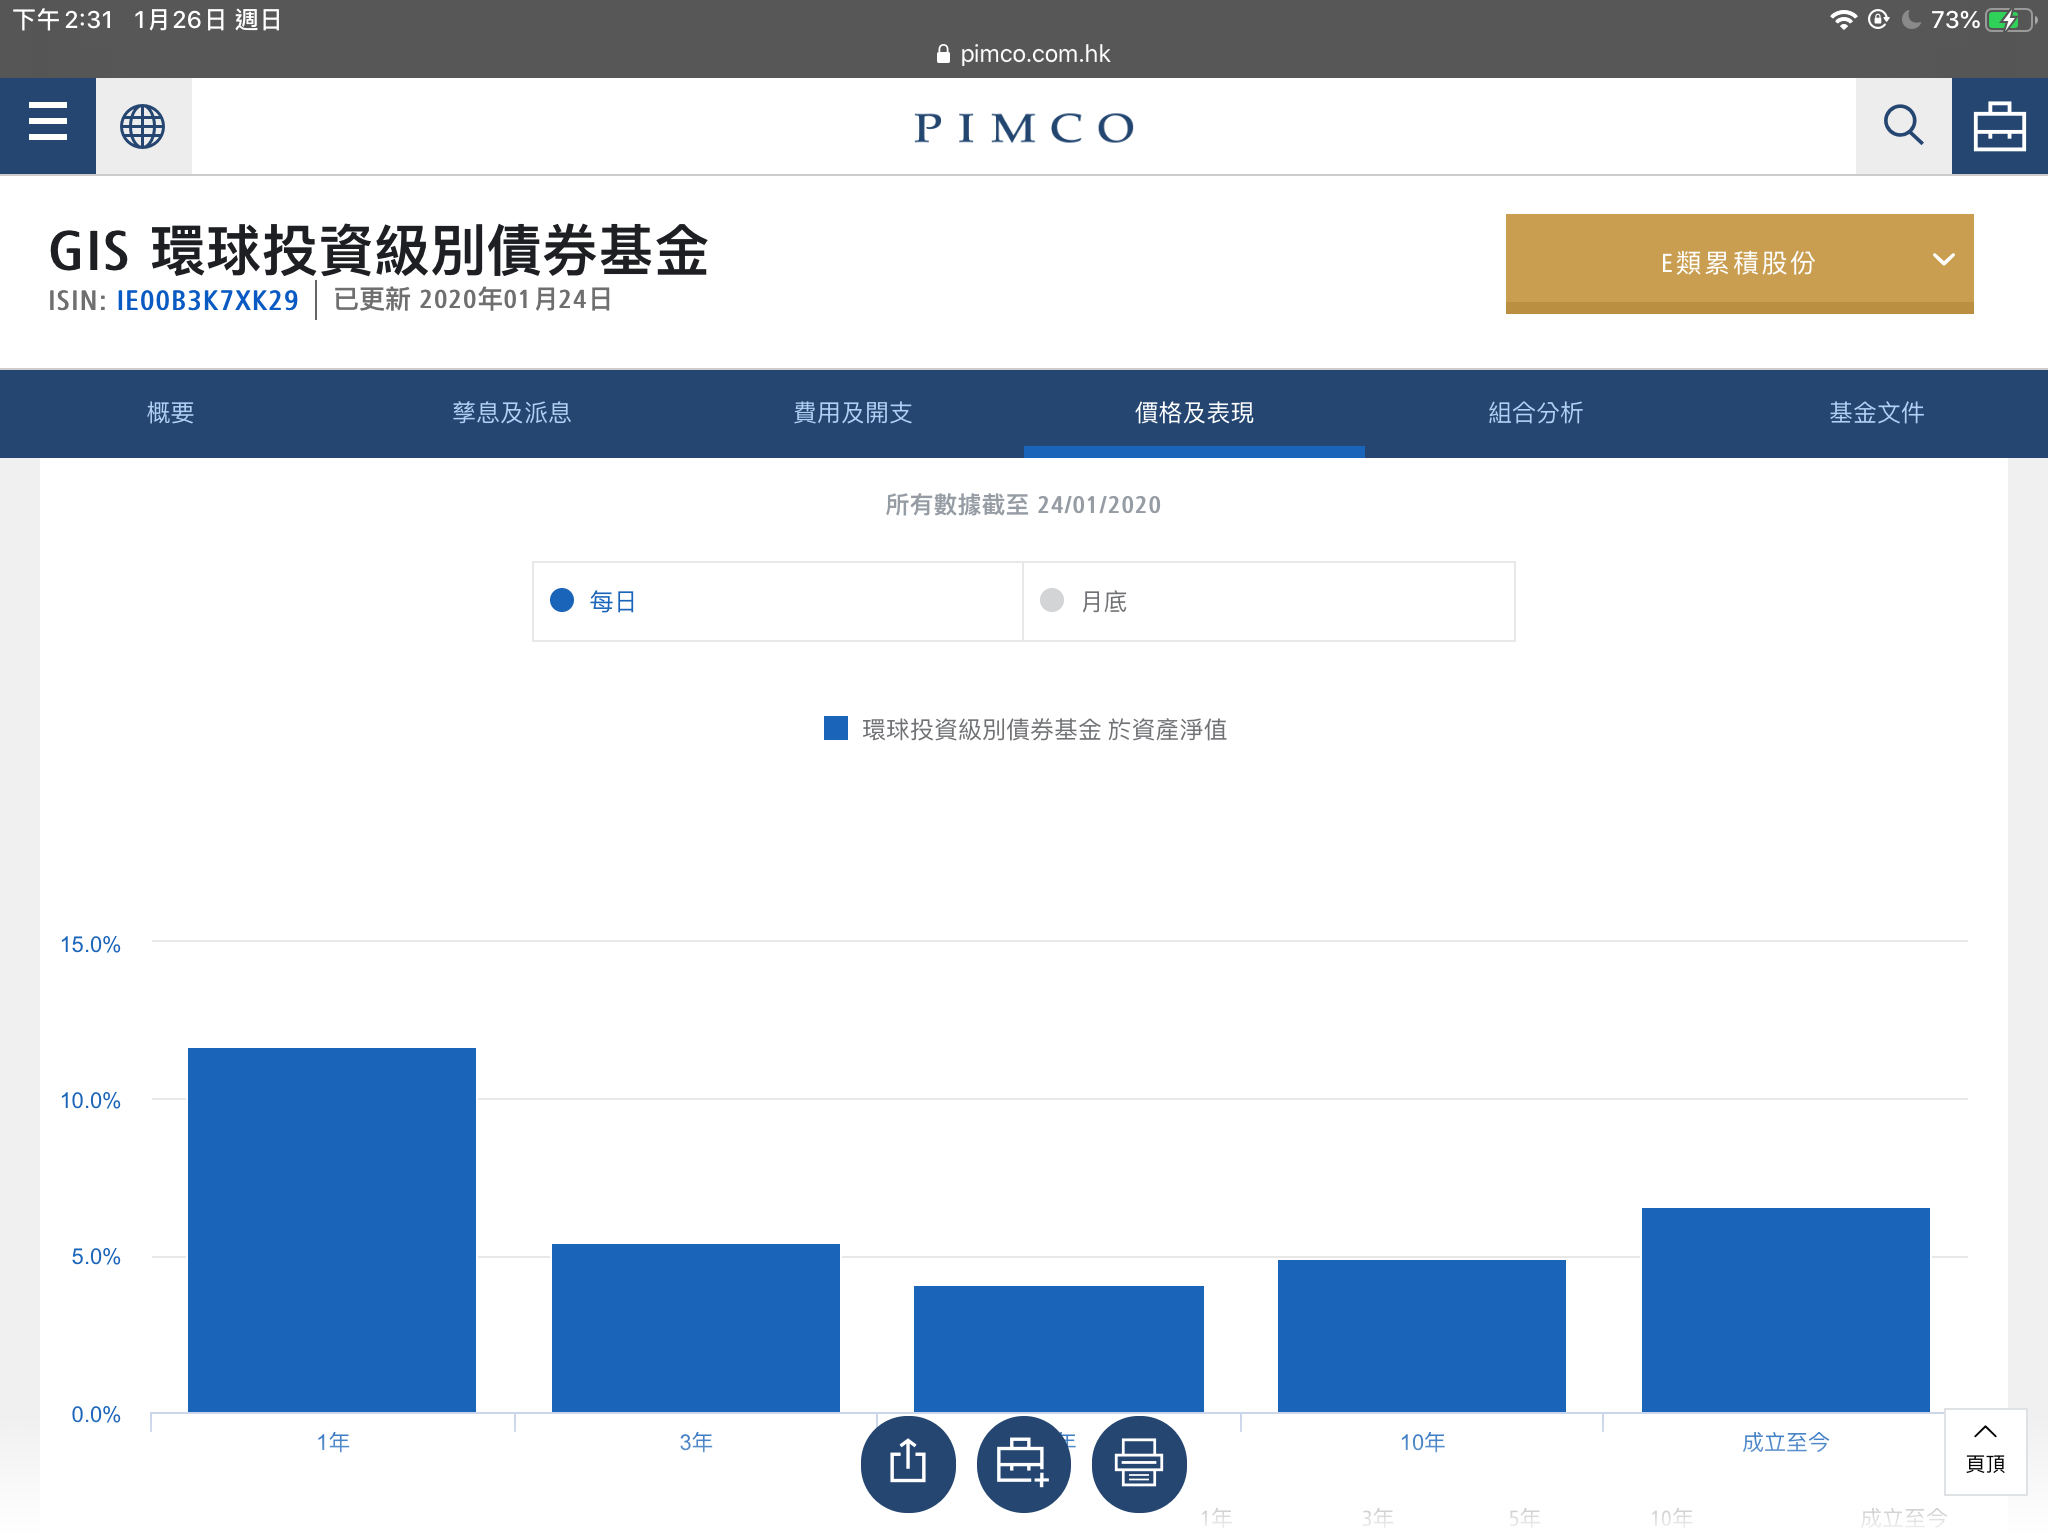Open the ISIN link IE00B3K7XK29
The width and height of the screenshot is (2048, 1536).
tap(206, 300)
